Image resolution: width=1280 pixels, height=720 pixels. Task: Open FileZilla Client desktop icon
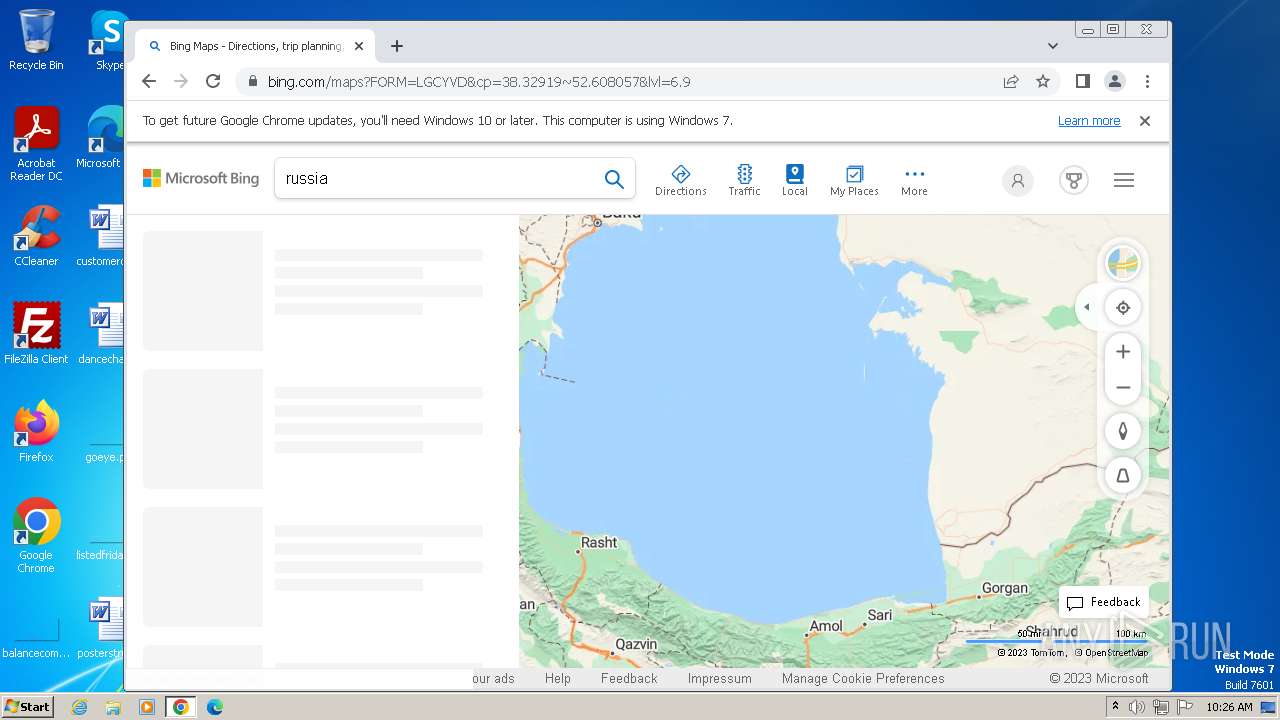tap(36, 333)
